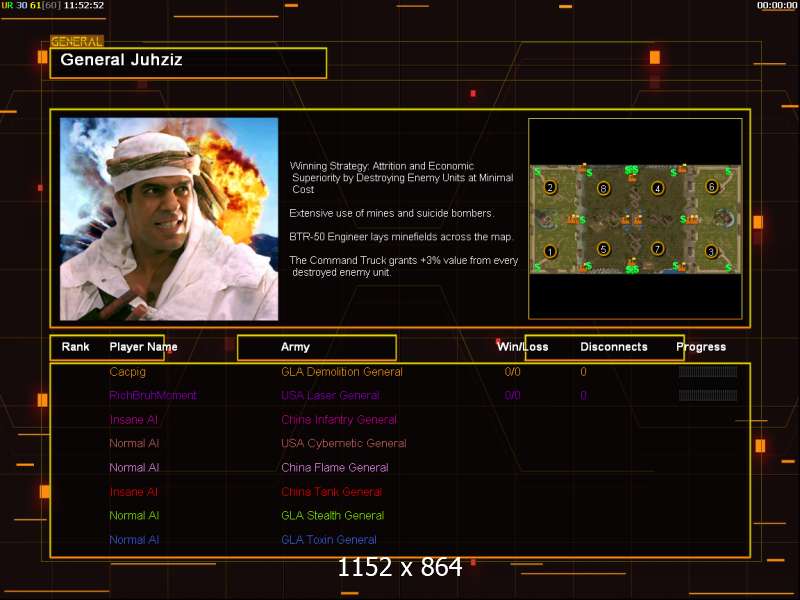This screenshot has width=800, height=600.
Task: Click the Player Name column header
Action: [x=143, y=347]
